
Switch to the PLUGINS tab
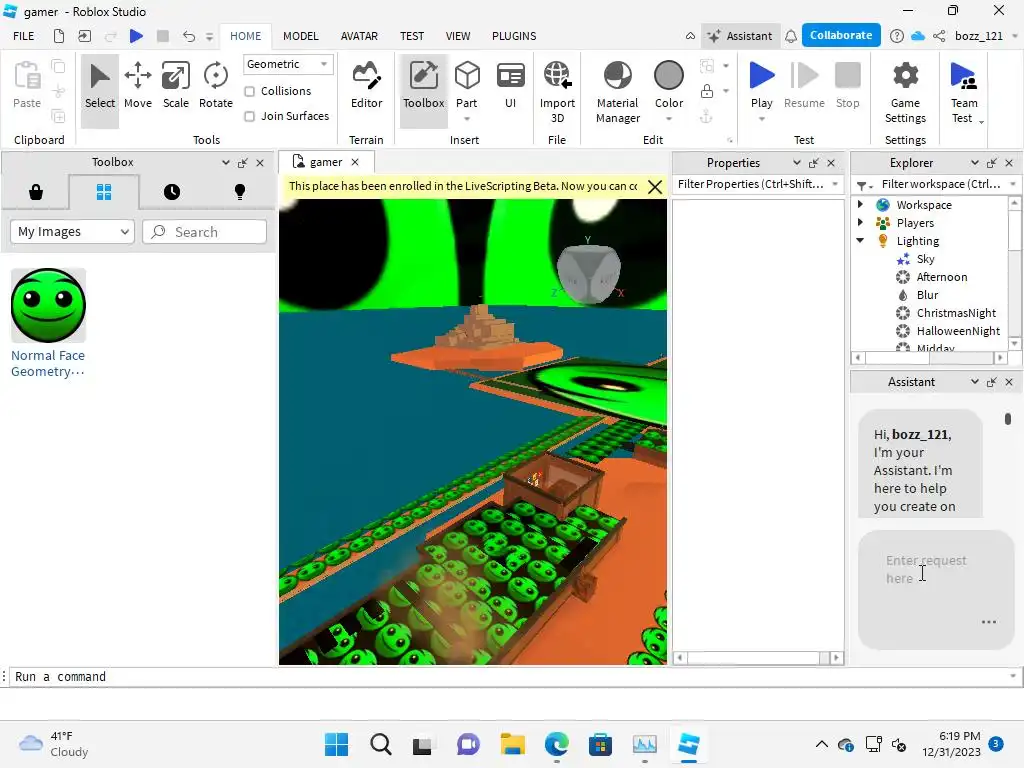(x=514, y=36)
